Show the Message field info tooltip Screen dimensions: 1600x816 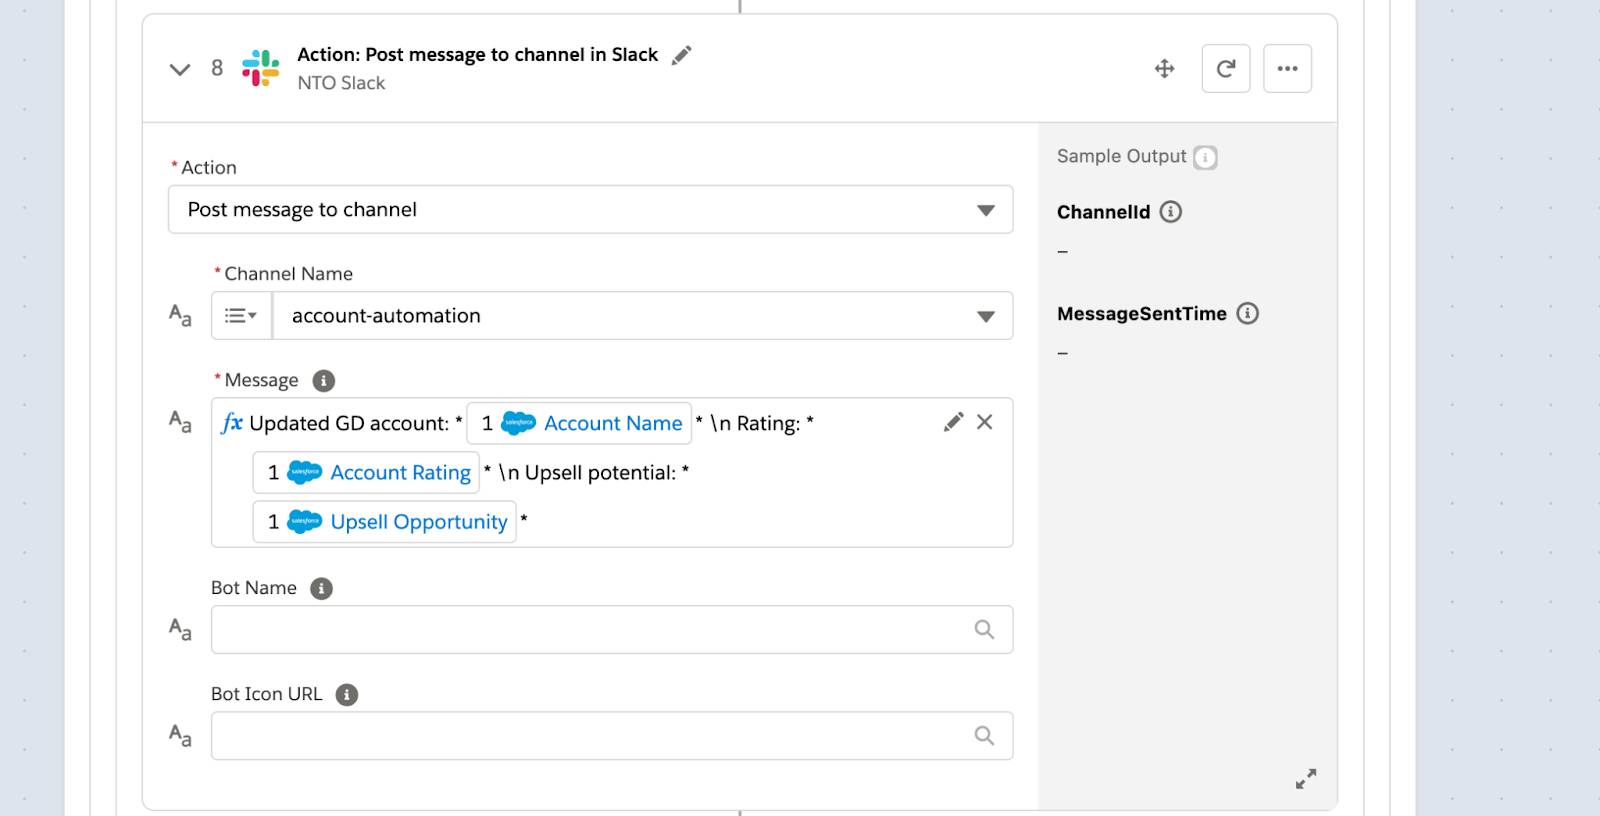tap(323, 381)
